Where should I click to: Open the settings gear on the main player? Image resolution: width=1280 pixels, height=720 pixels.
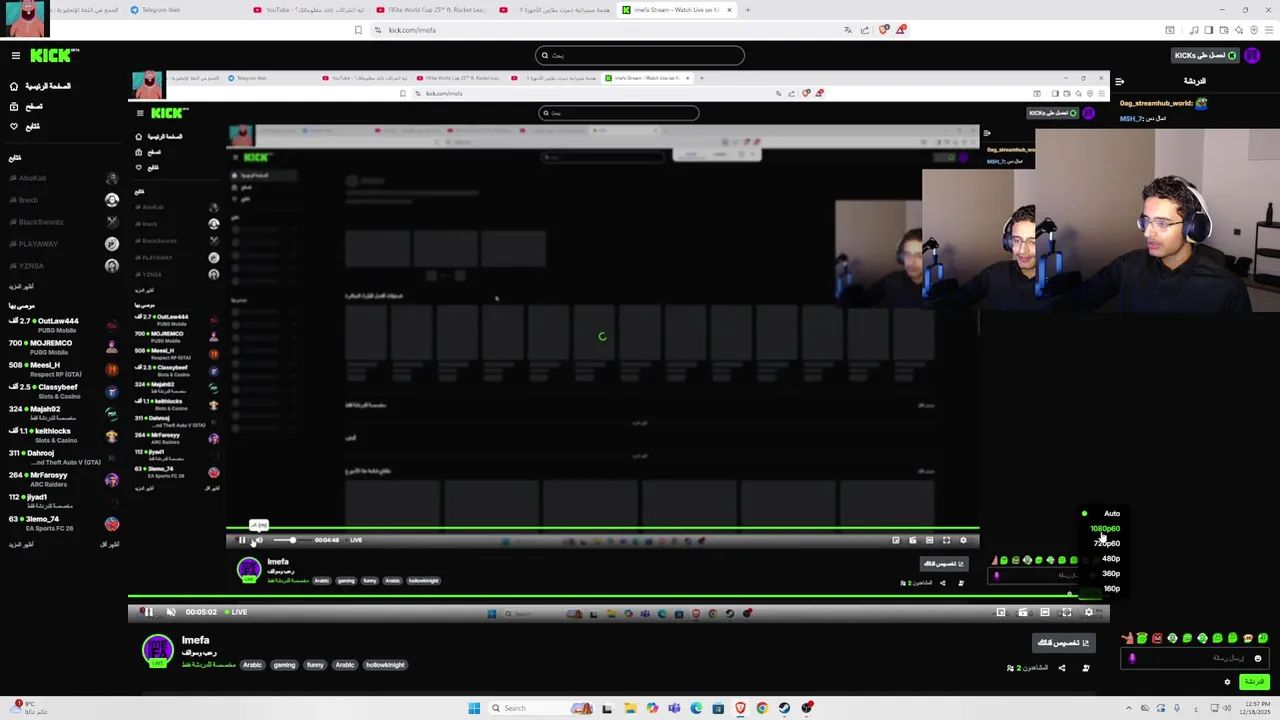(1089, 612)
